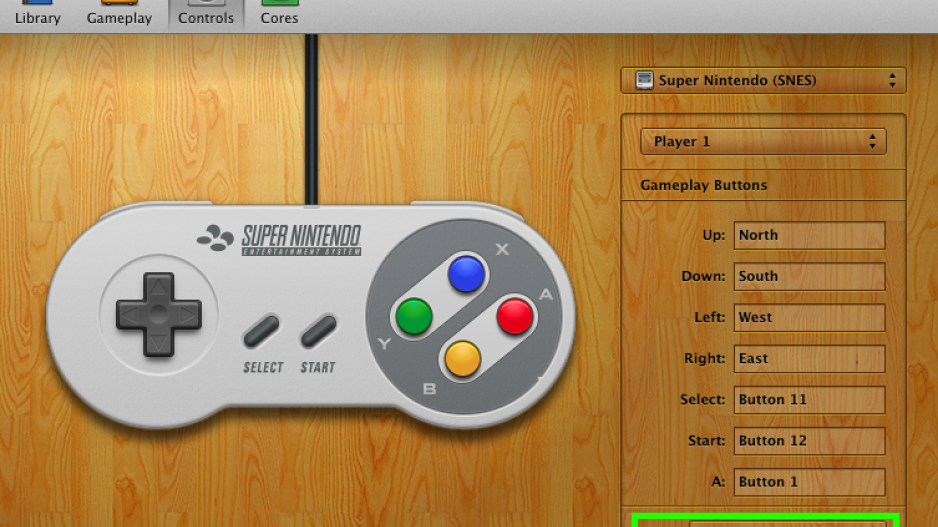This screenshot has height=527, width=938.
Task: Click the D-pad up arrow
Action: pyautogui.click(x=159, y=287)
